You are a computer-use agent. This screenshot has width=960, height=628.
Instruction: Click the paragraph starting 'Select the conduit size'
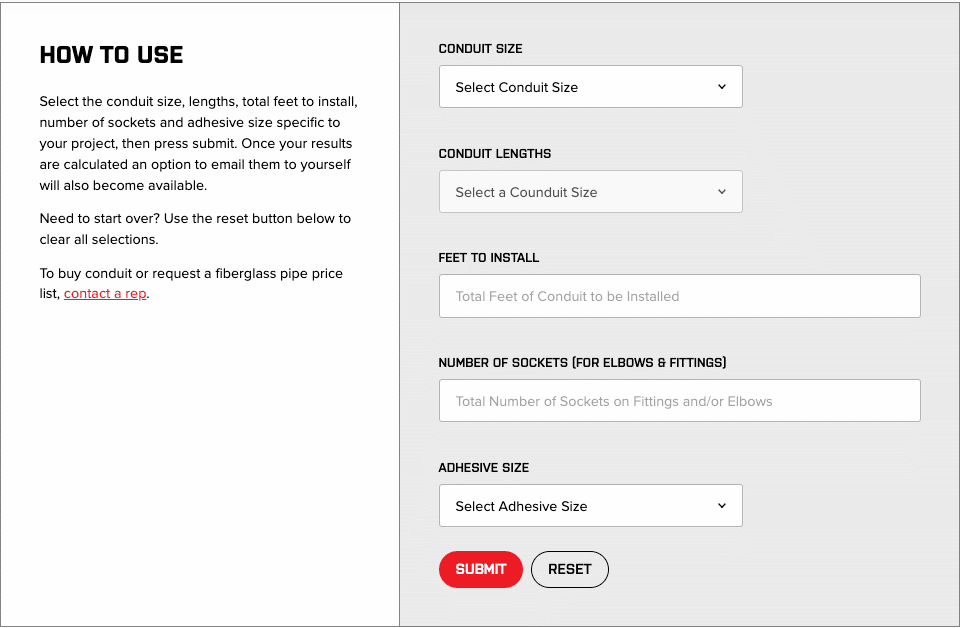[x=198, y=144]
